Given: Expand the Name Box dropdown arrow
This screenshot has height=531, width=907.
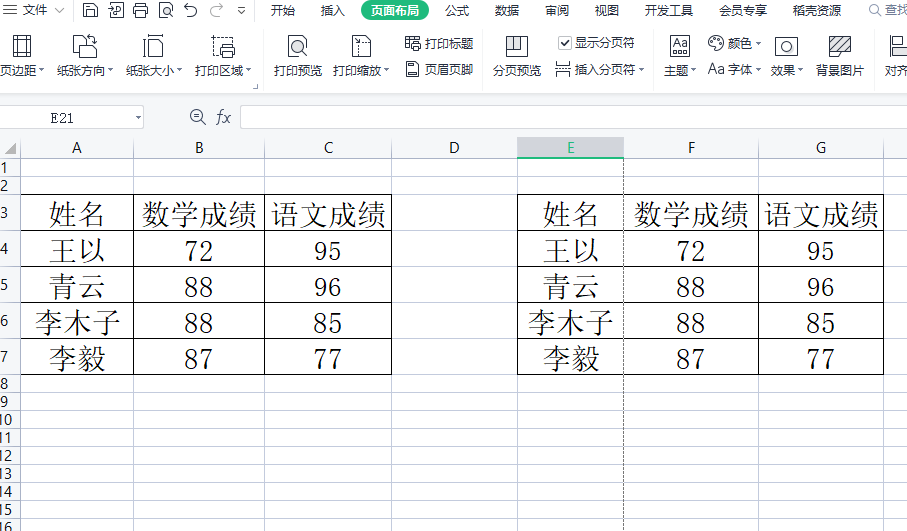Looking at the screenshot, I should [138, 118].
